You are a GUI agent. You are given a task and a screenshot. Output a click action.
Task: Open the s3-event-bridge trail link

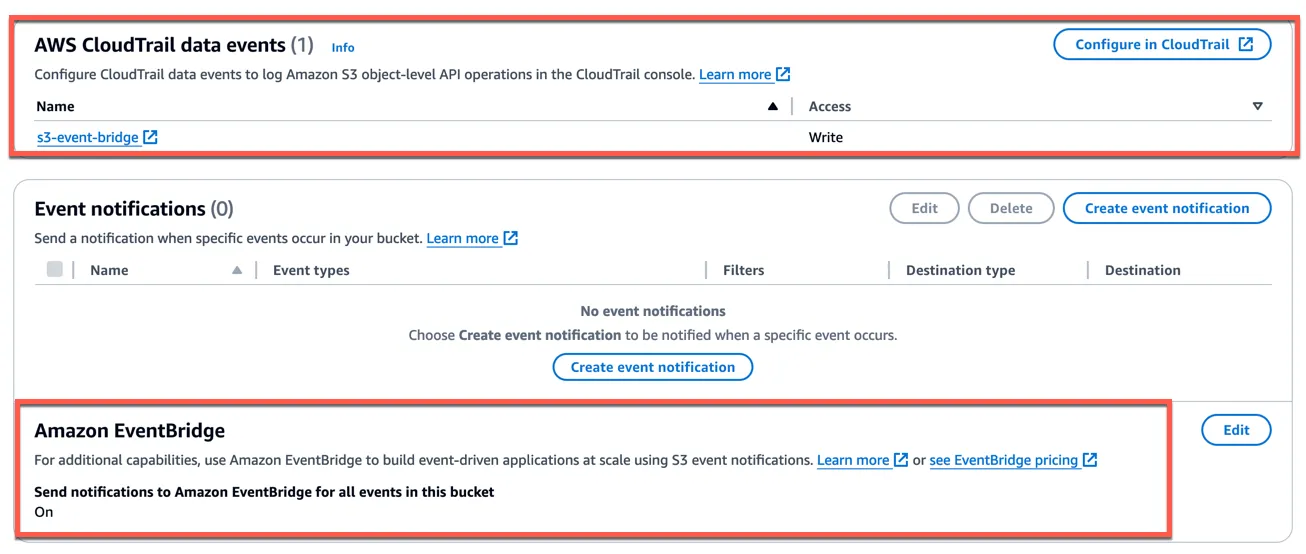(x=88, y=137)
